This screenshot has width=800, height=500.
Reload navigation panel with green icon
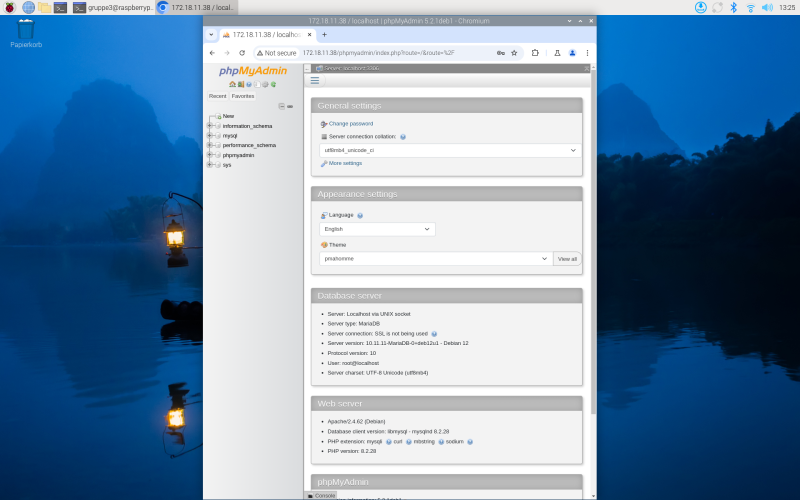click(x=273, y=84)
